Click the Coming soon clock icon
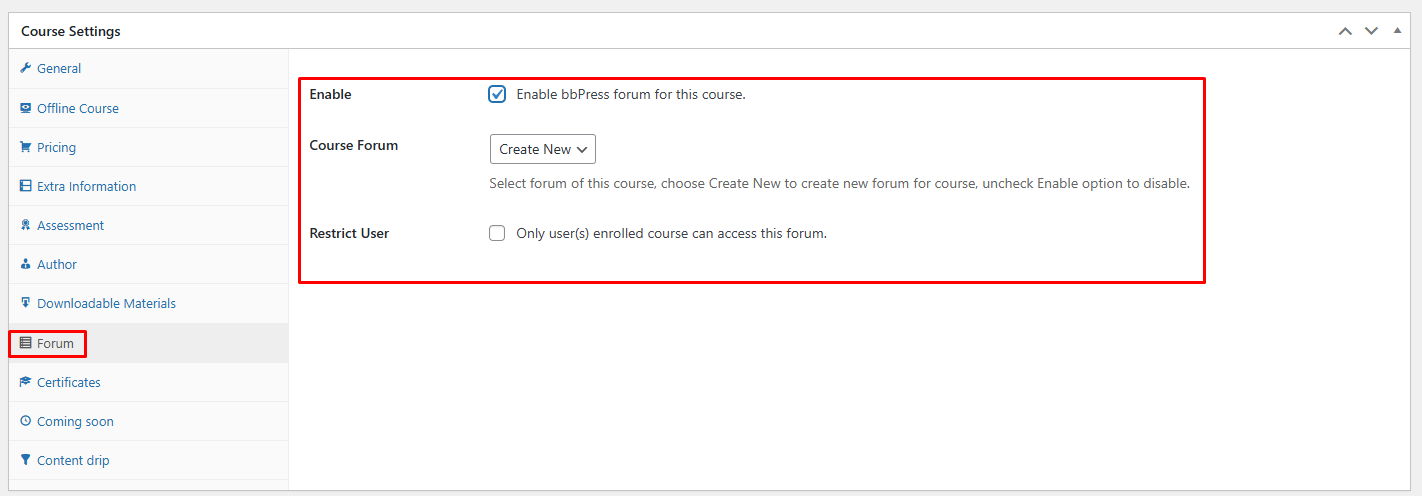Viewport: 1422px width, 496px height. pos(26,421)
